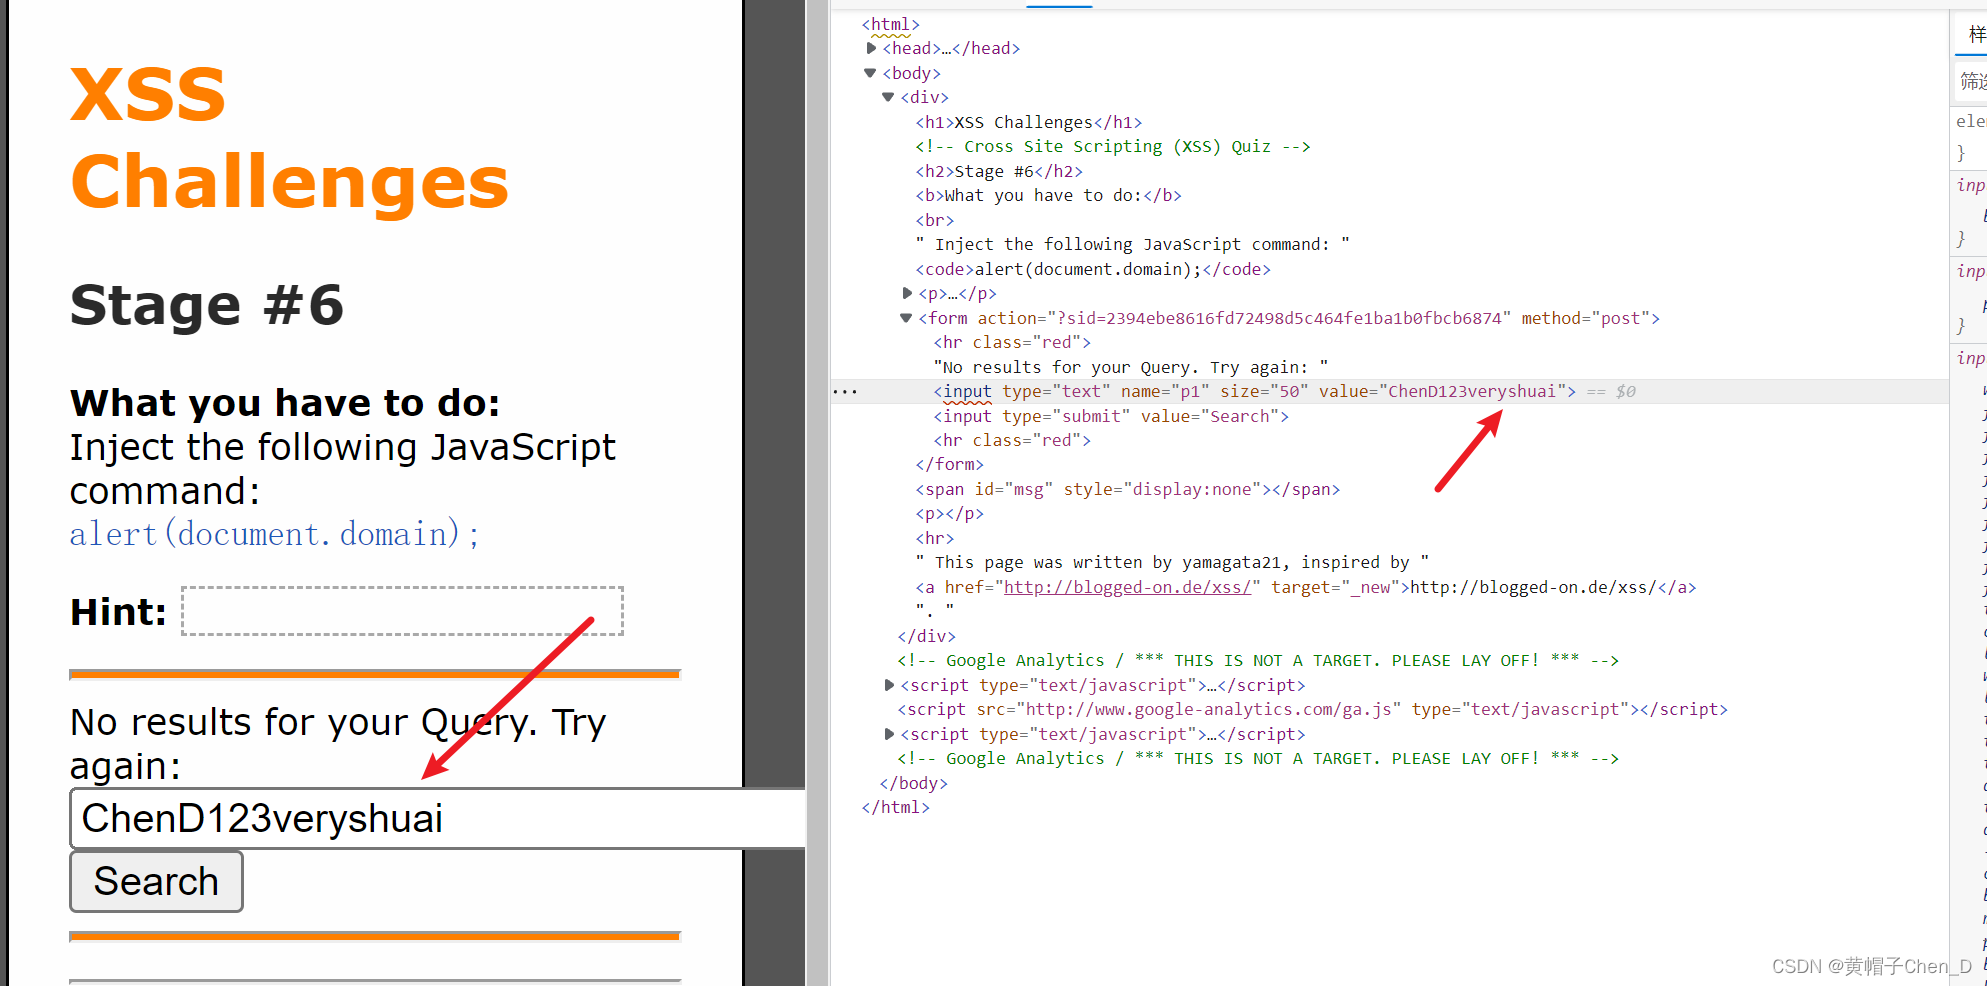Click the first Google Analytics comment line
Viewport: 1987px width, 986px height.
pos(1258,661)
